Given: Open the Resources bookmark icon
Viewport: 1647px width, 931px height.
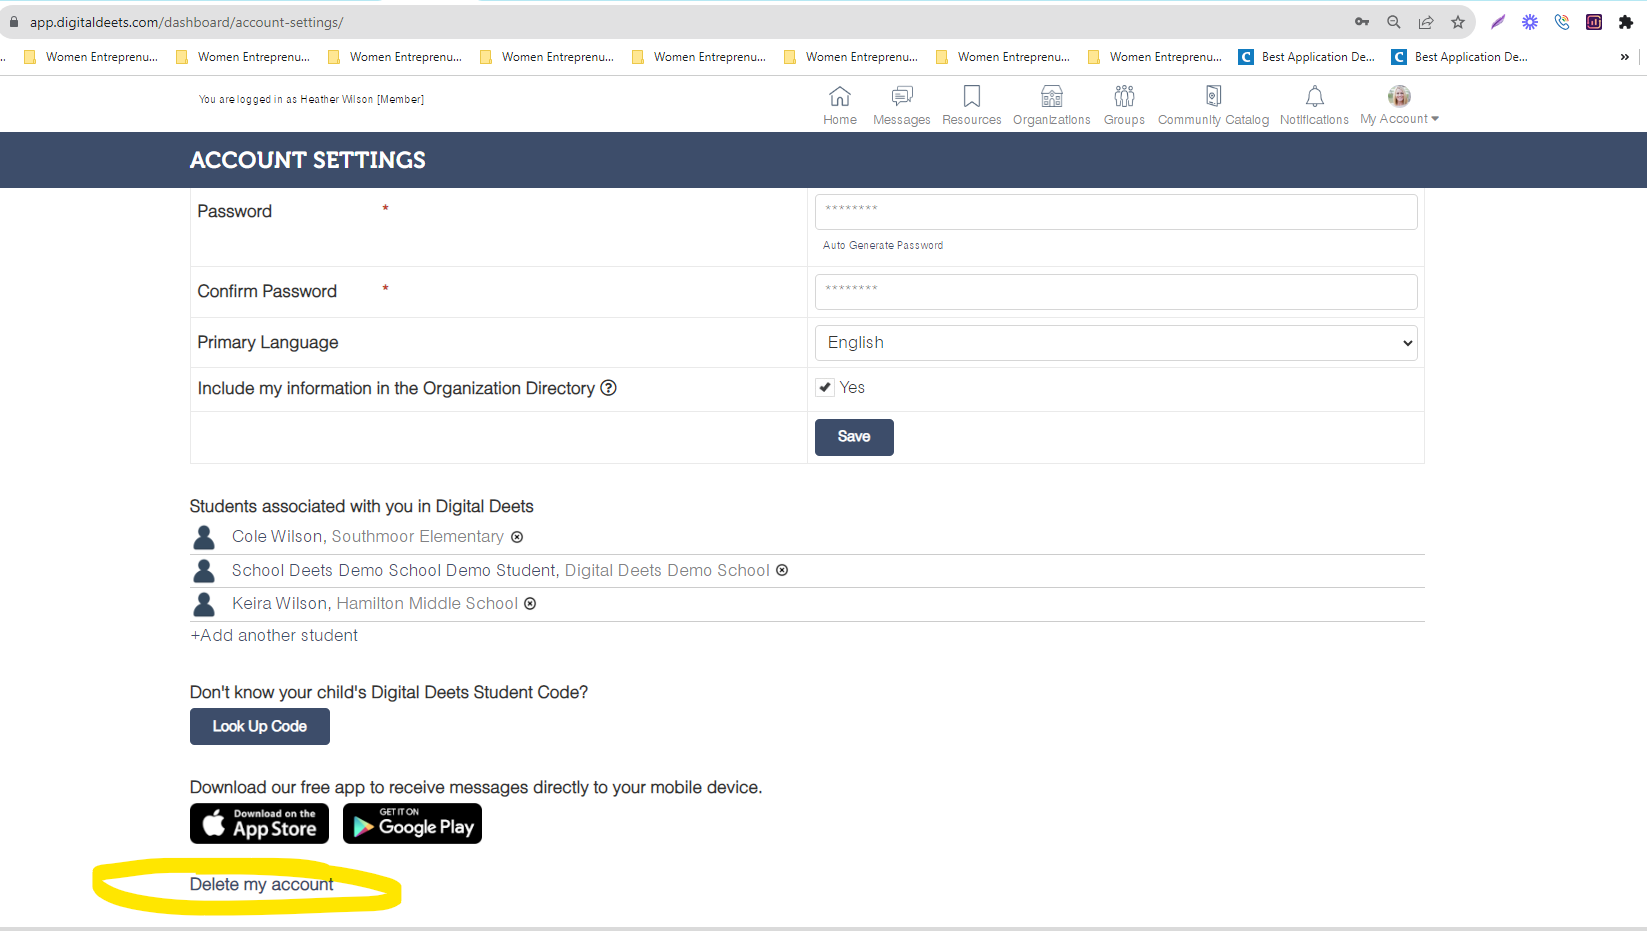Looking at the screenshot, I should pos(972,96).
